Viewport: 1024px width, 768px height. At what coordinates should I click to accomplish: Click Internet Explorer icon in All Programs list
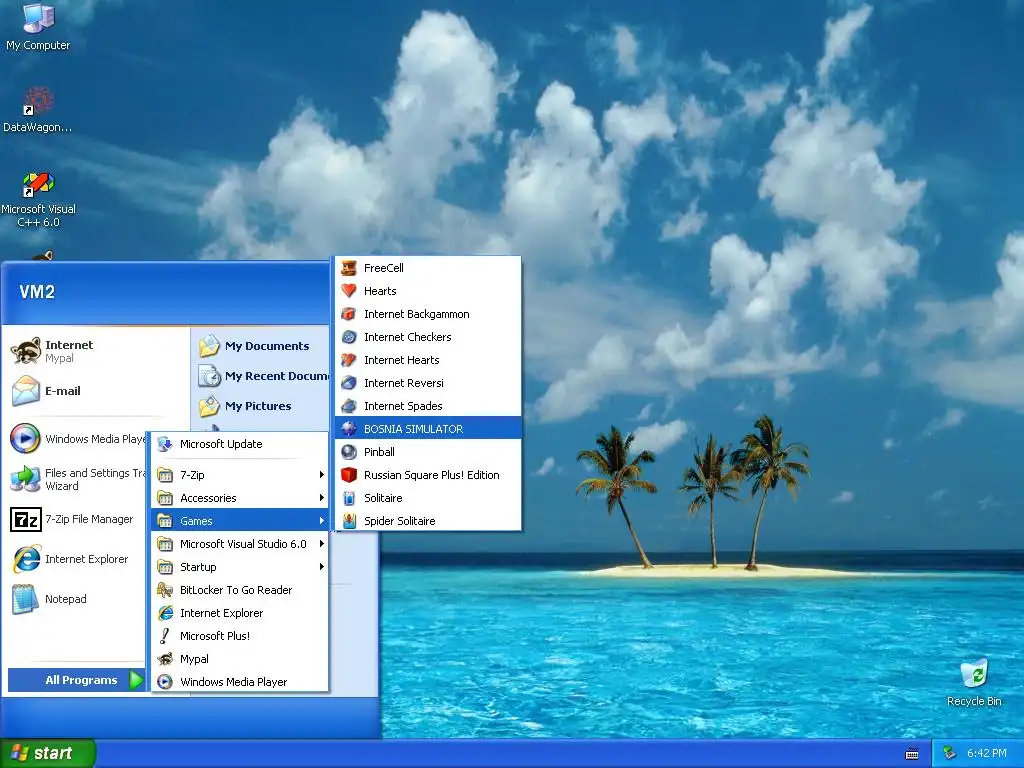[165, 613]
